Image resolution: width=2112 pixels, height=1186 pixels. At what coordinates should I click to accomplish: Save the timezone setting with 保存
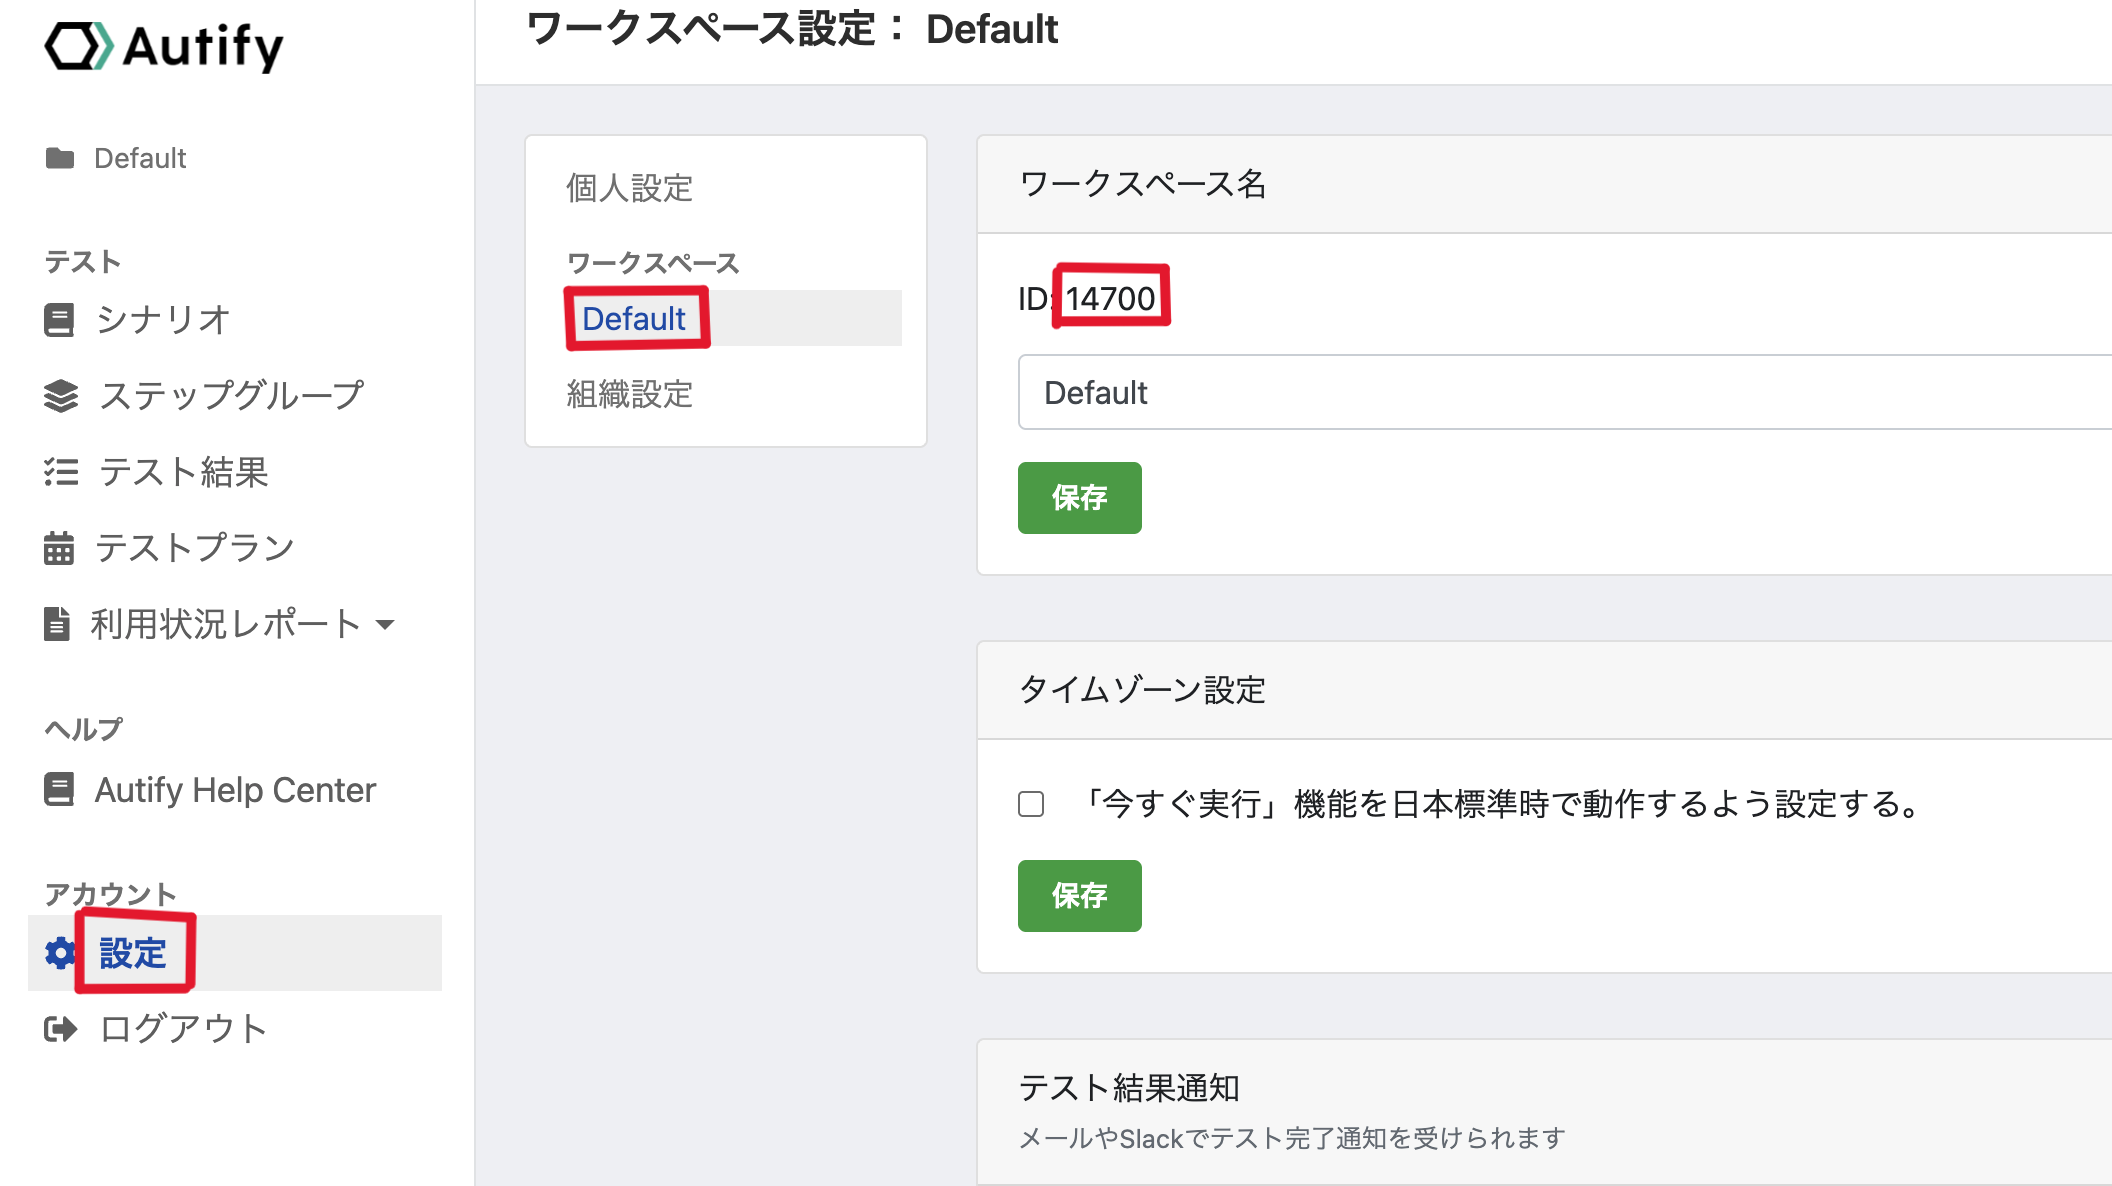click(1079, 896)
